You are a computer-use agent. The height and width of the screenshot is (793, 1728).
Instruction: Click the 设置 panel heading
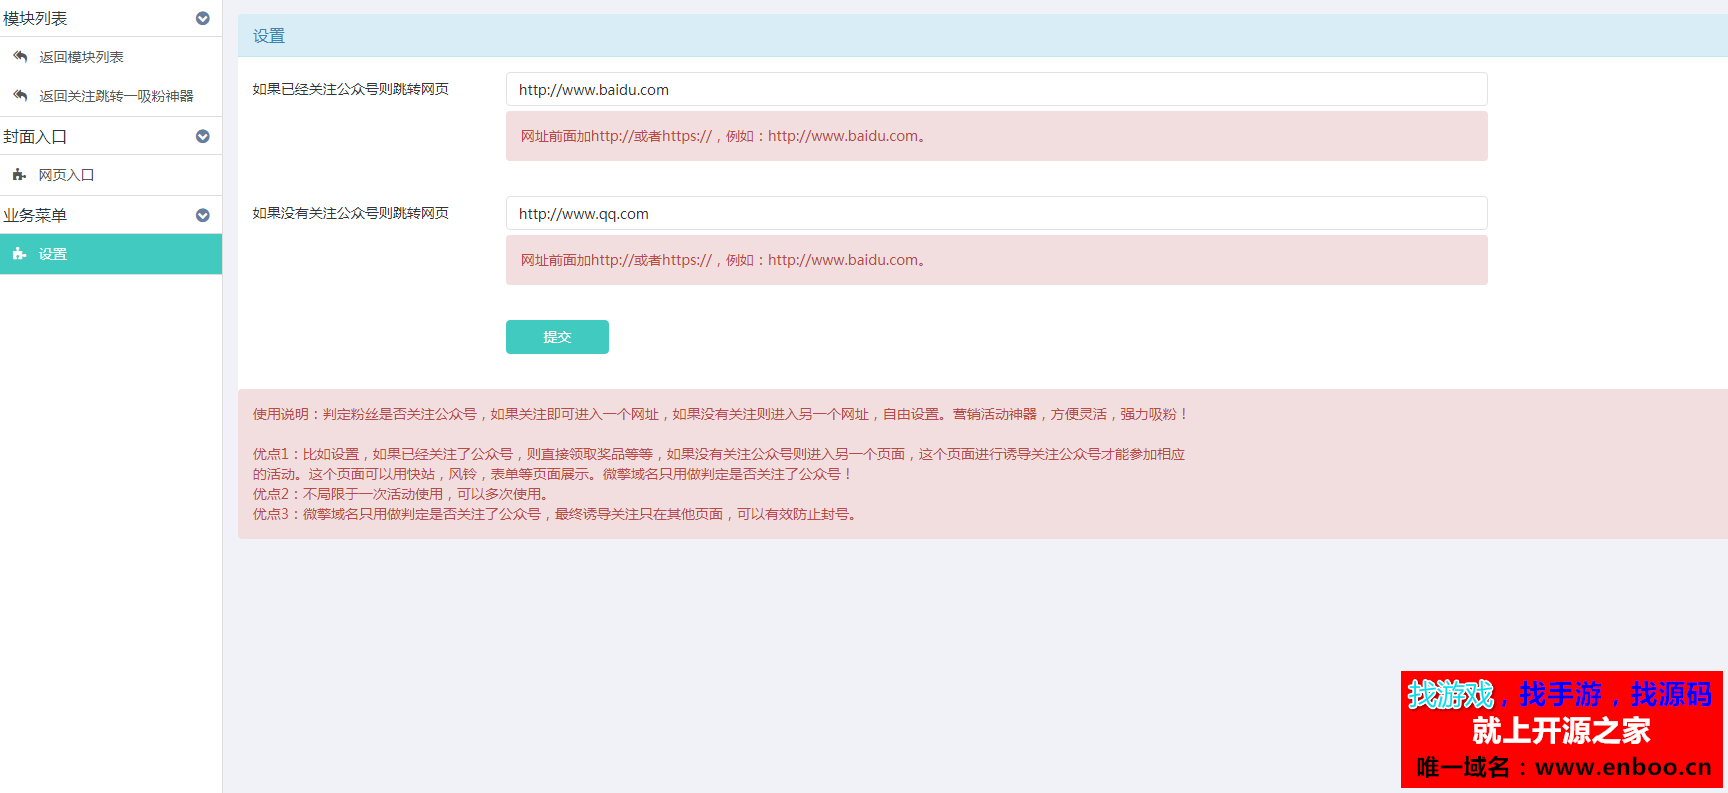tap(269, 36)
